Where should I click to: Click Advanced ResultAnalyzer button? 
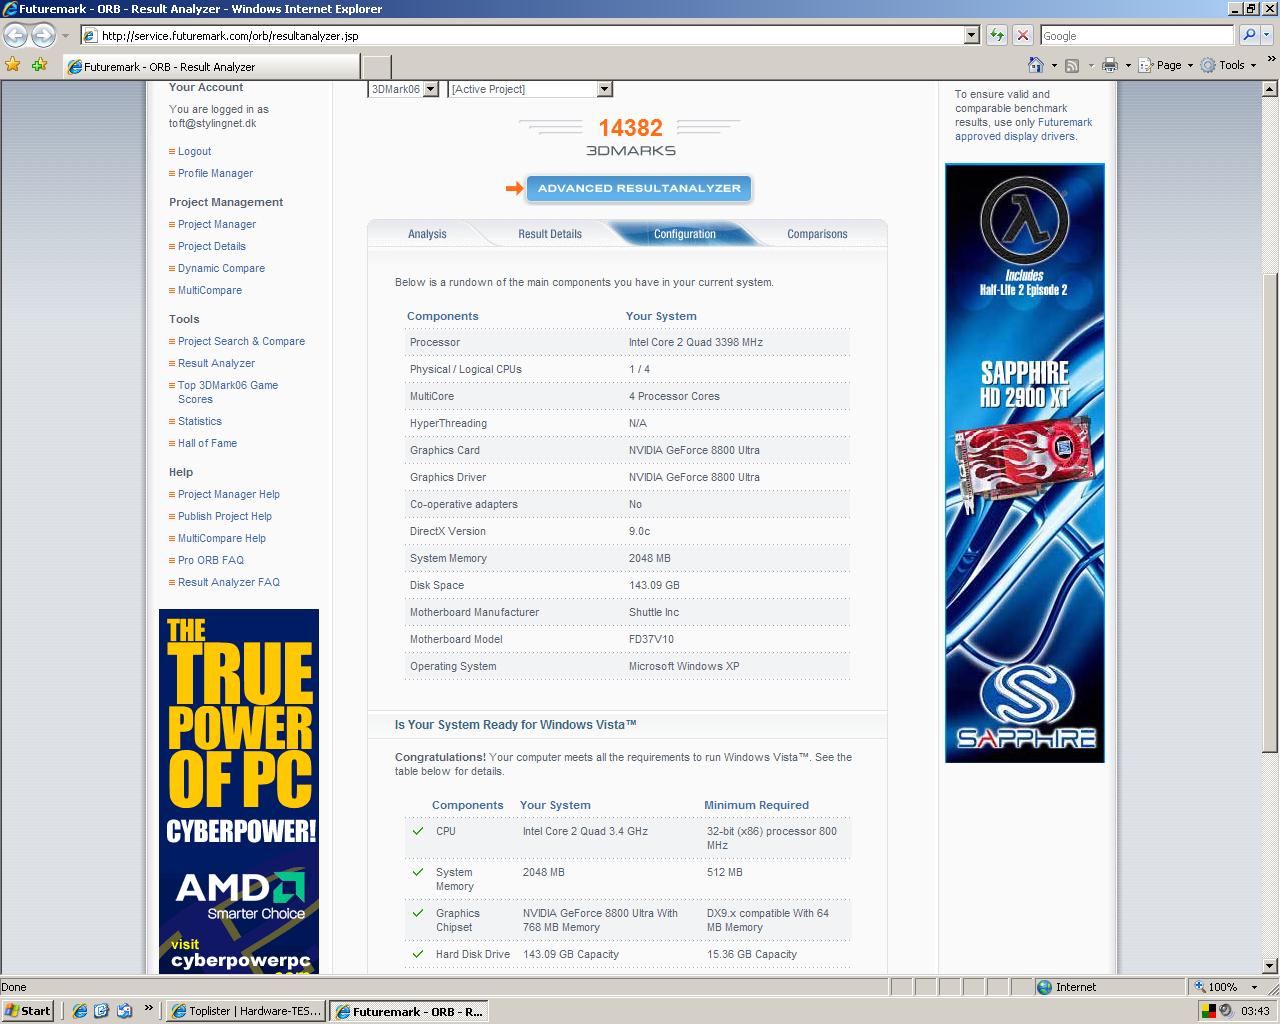[639, 188]
